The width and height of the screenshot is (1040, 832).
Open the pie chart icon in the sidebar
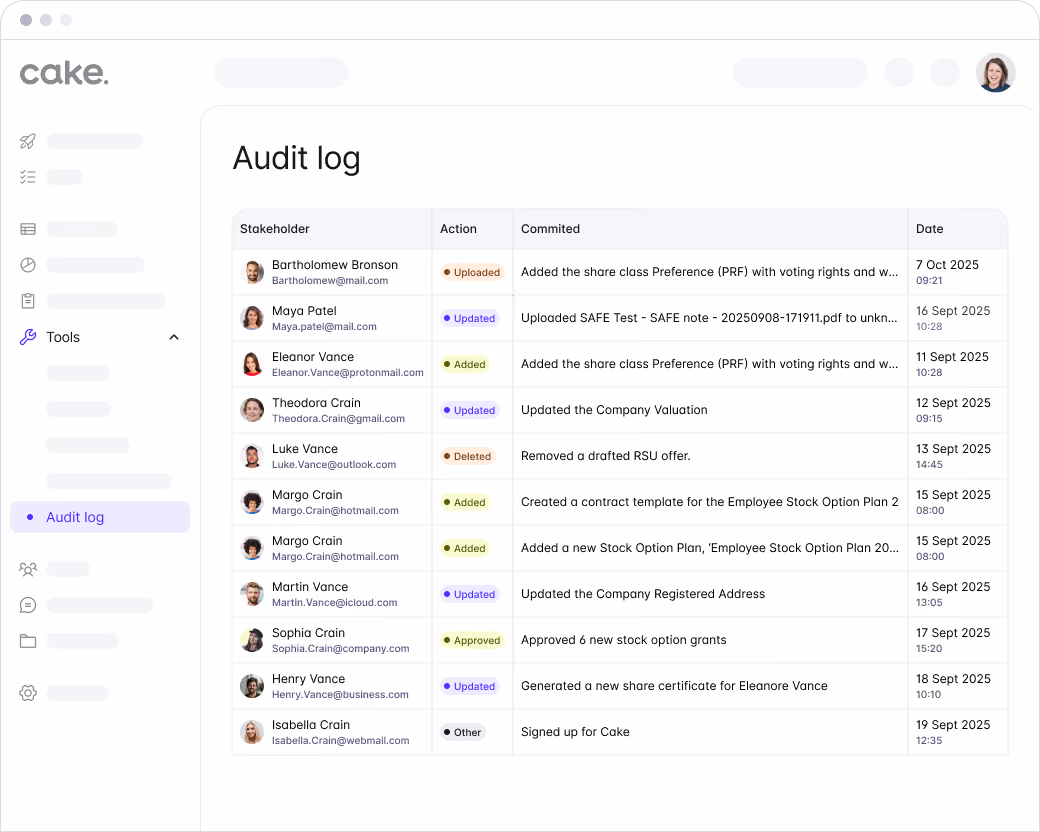coord(28,265)
